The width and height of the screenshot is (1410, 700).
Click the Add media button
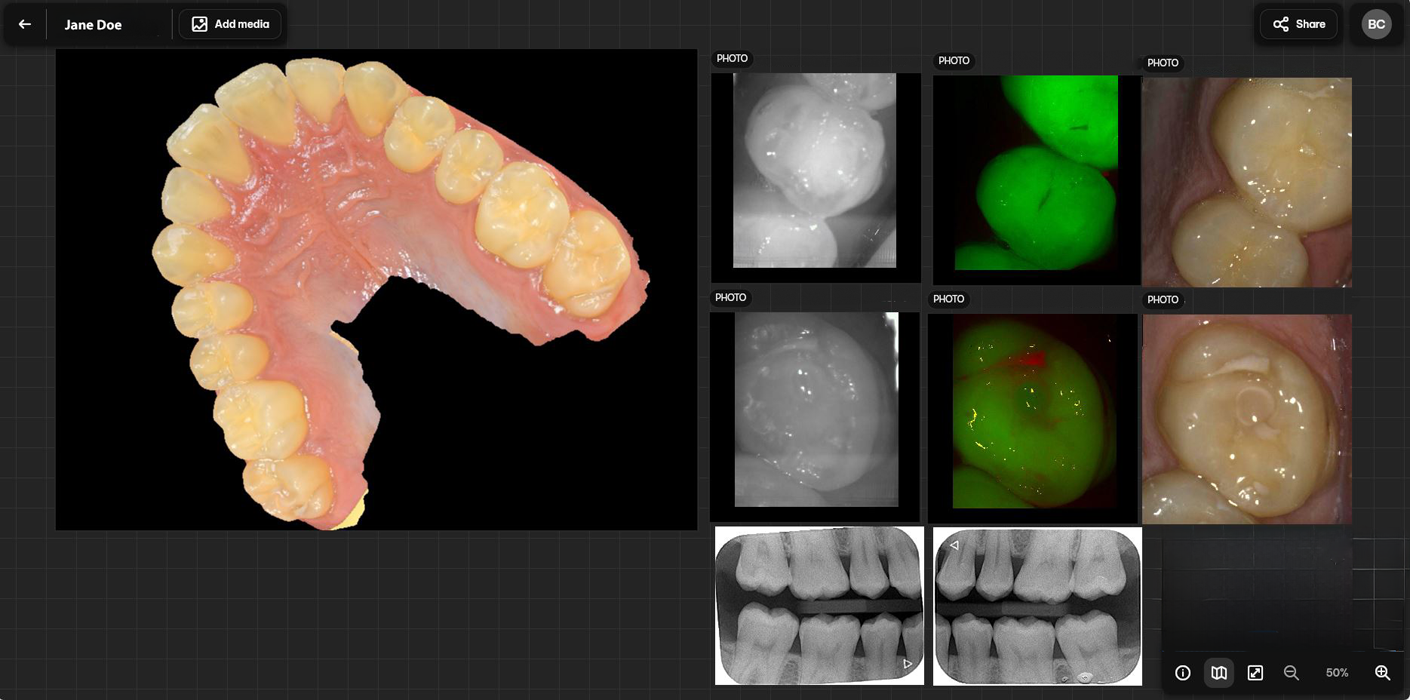click(x=230, y=24)
